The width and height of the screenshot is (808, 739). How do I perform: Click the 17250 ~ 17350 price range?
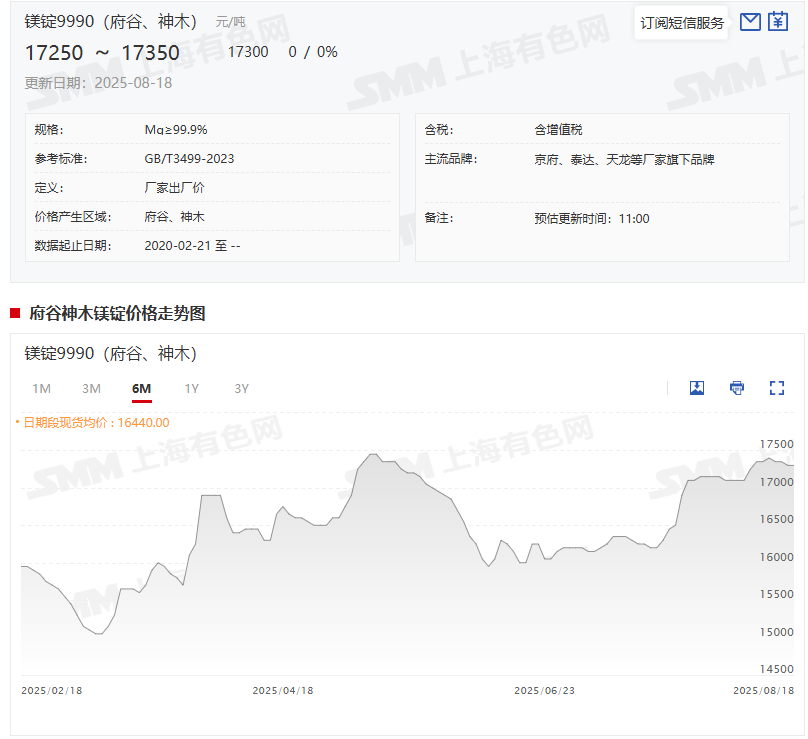tap(102, 53)
